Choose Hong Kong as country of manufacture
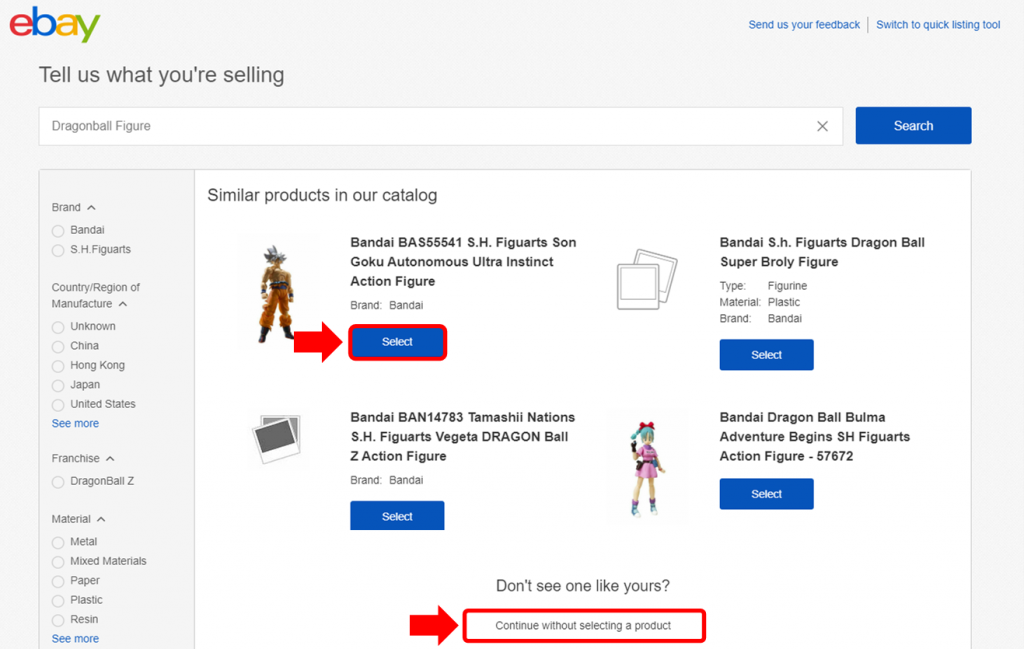Viewport: 1024px width, 649px height. (x=58, y=366)
